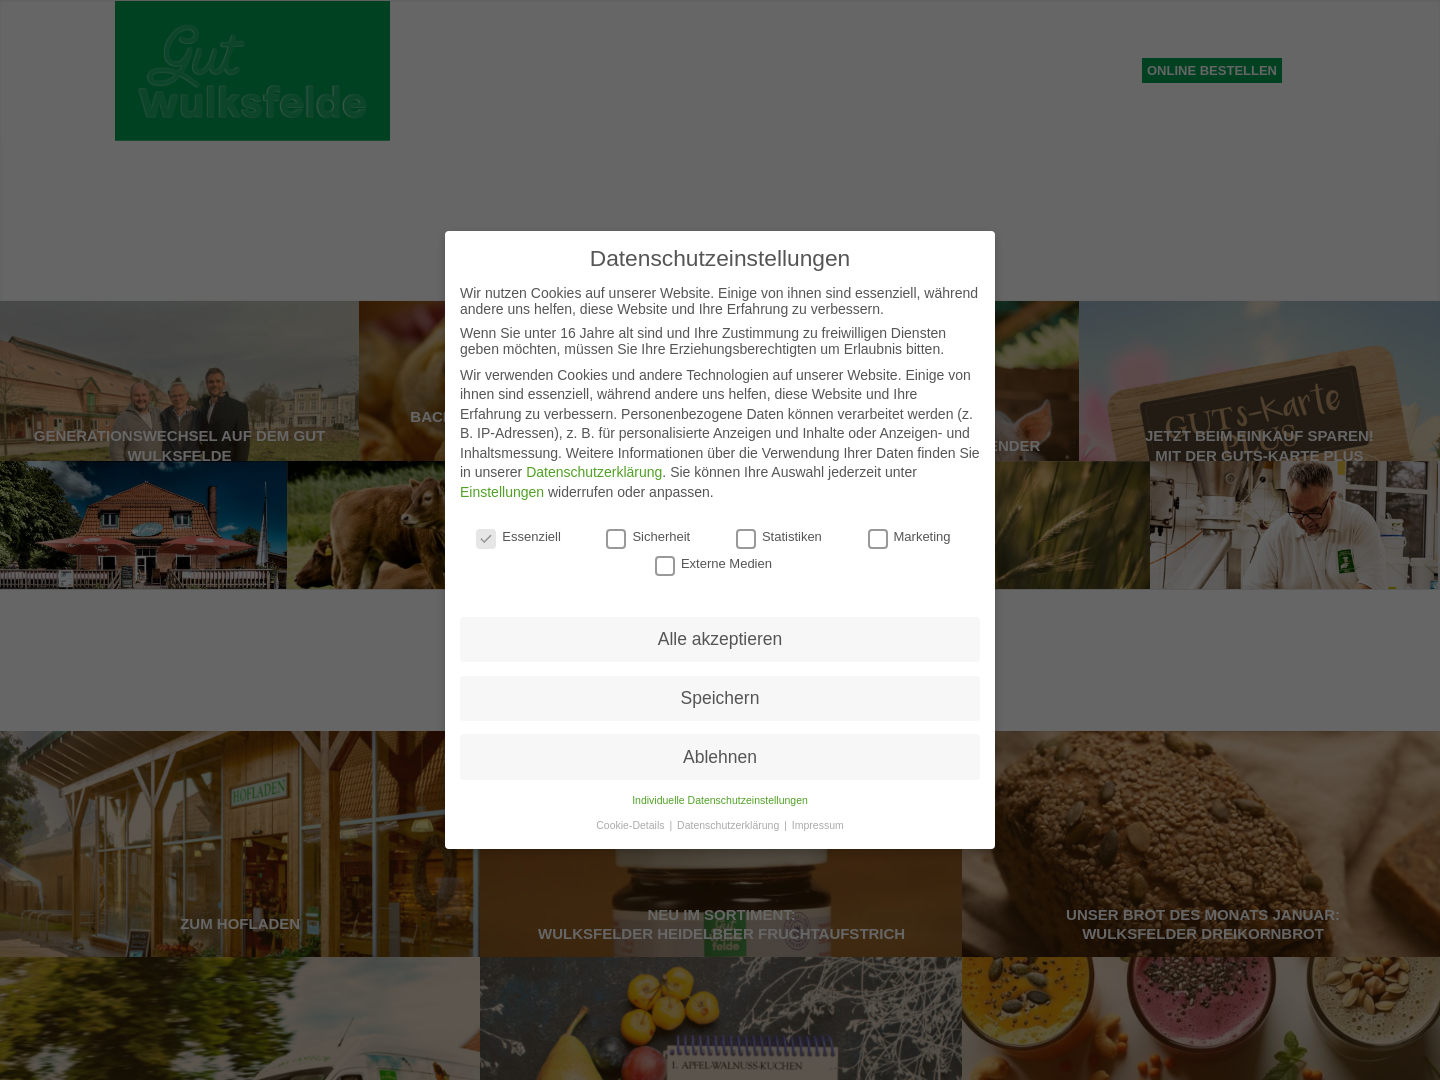Image resolution: width=1440 pixels, height=1080 pixels.
Task: Open Generationswechsel auf dem Gut Wulksfelde tile
Action: [x=179, y=381]
